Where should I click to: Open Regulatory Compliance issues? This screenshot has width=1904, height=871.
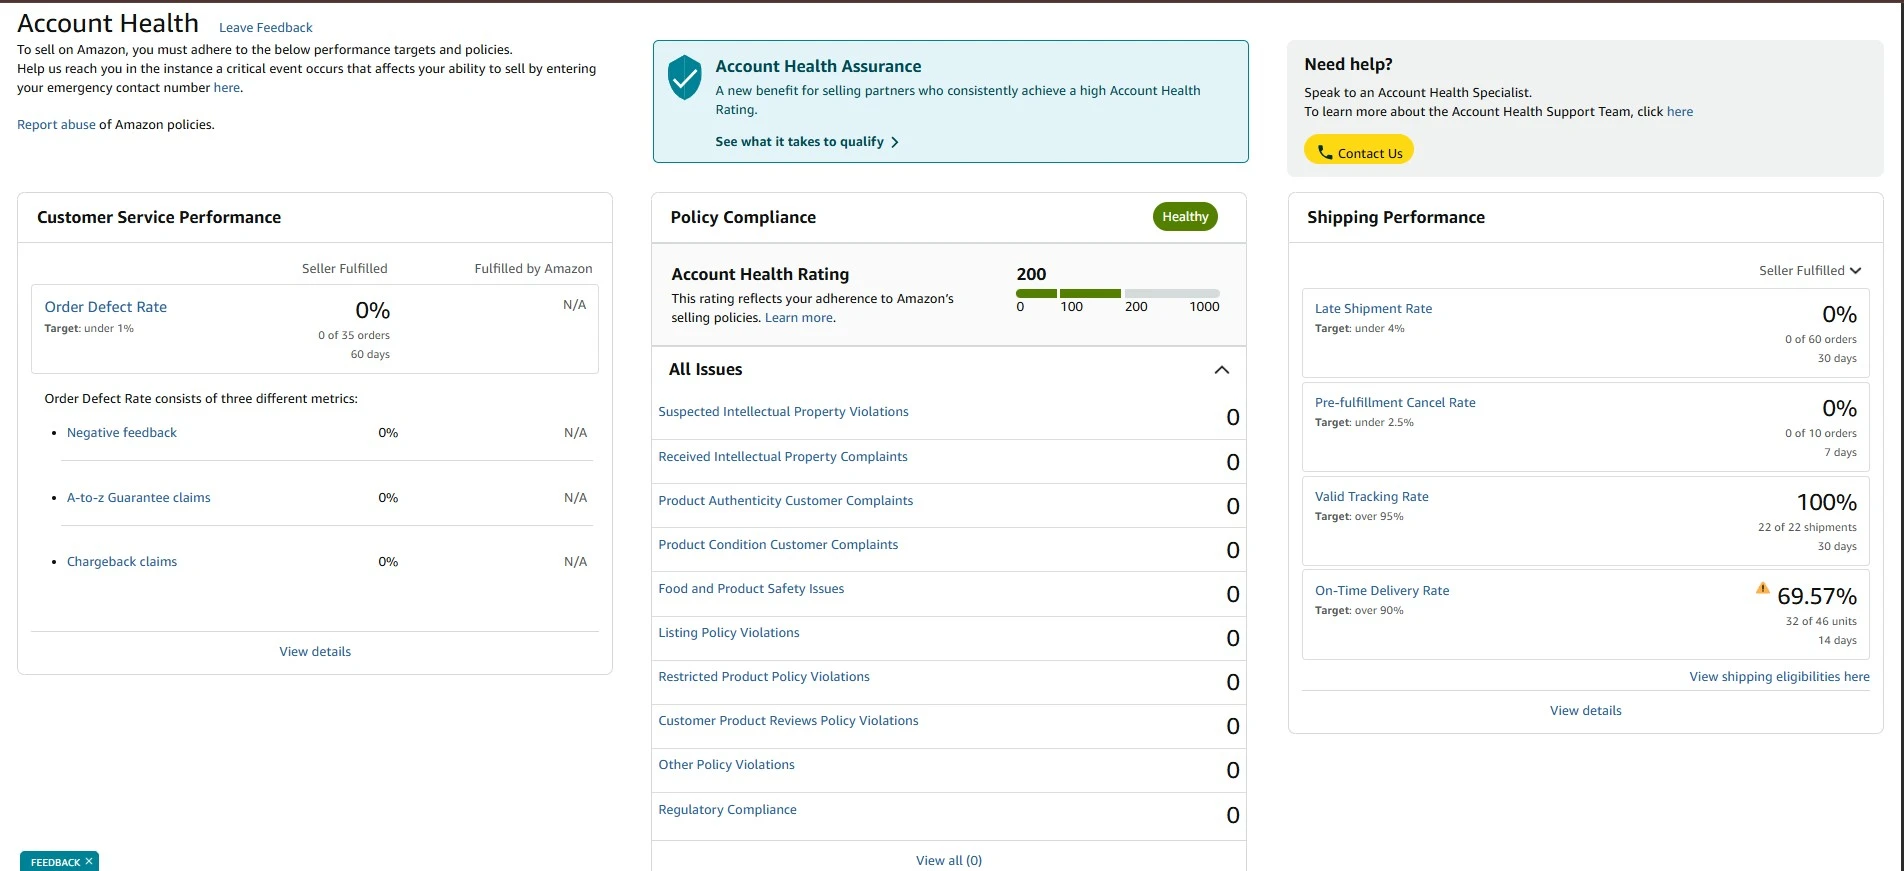pos(727,810)
